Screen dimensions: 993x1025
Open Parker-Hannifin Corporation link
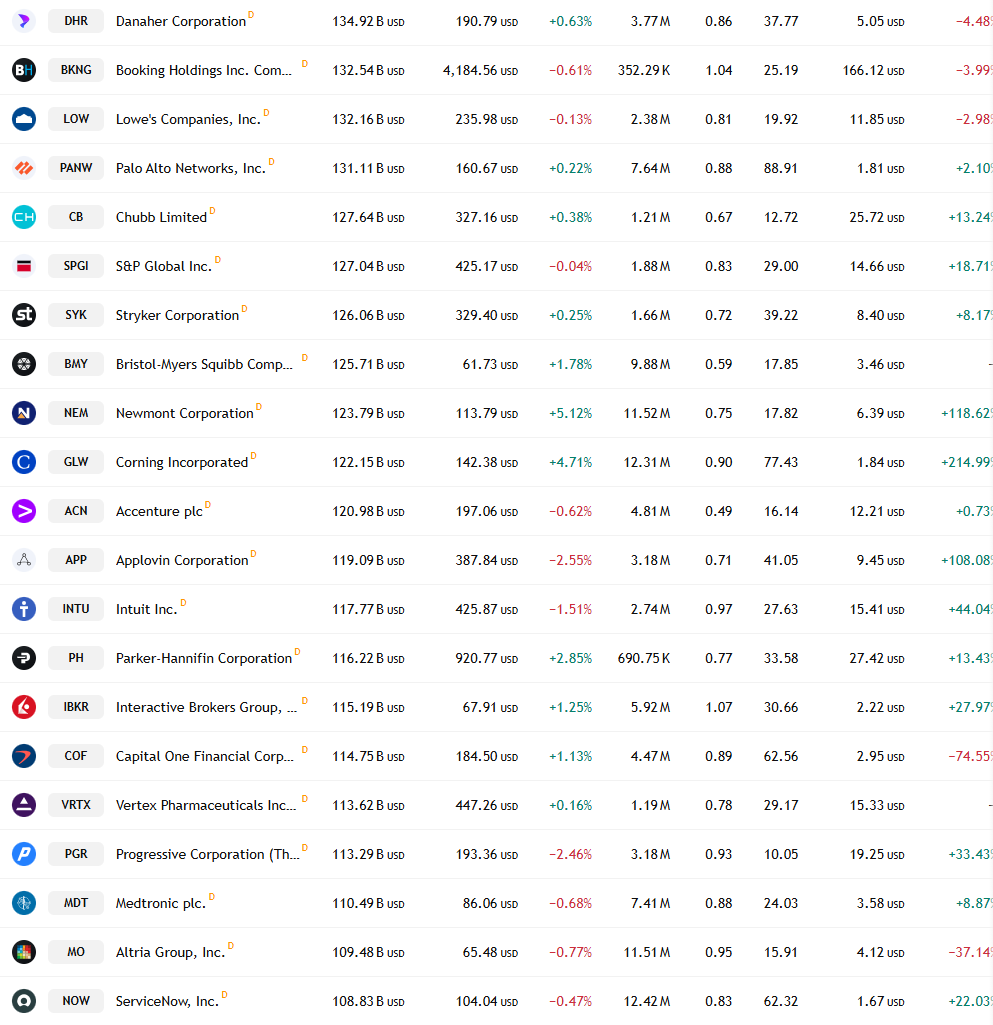(x=204, y=659)
